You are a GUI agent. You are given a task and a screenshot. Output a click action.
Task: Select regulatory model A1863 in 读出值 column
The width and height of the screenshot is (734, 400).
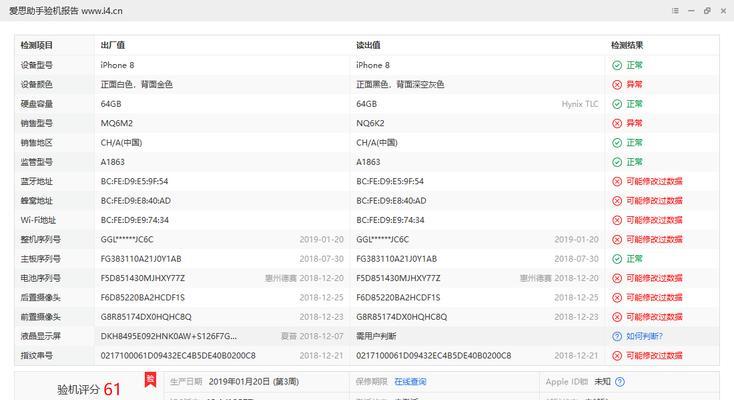pyautogui.click(x=368, y=162)
